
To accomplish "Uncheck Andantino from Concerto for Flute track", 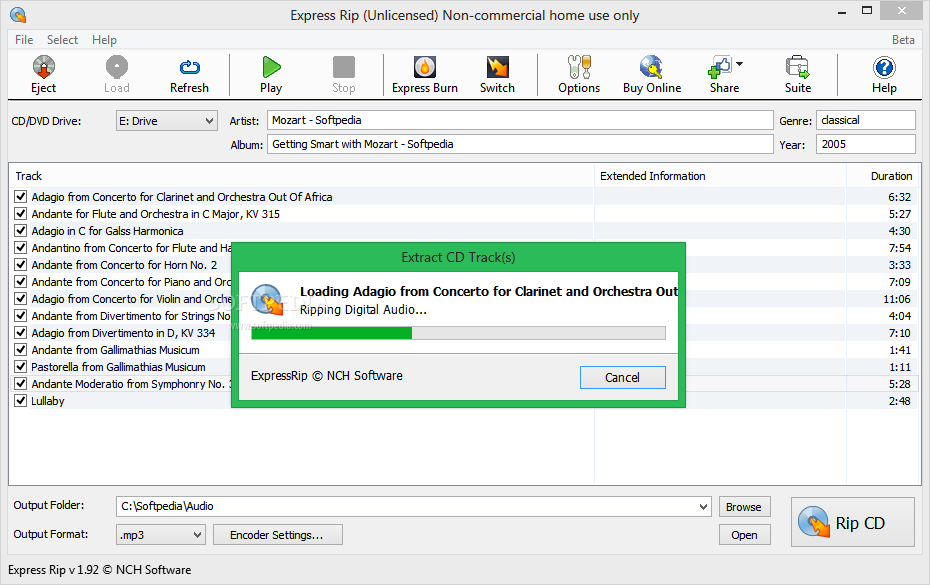I will (21, 247).
